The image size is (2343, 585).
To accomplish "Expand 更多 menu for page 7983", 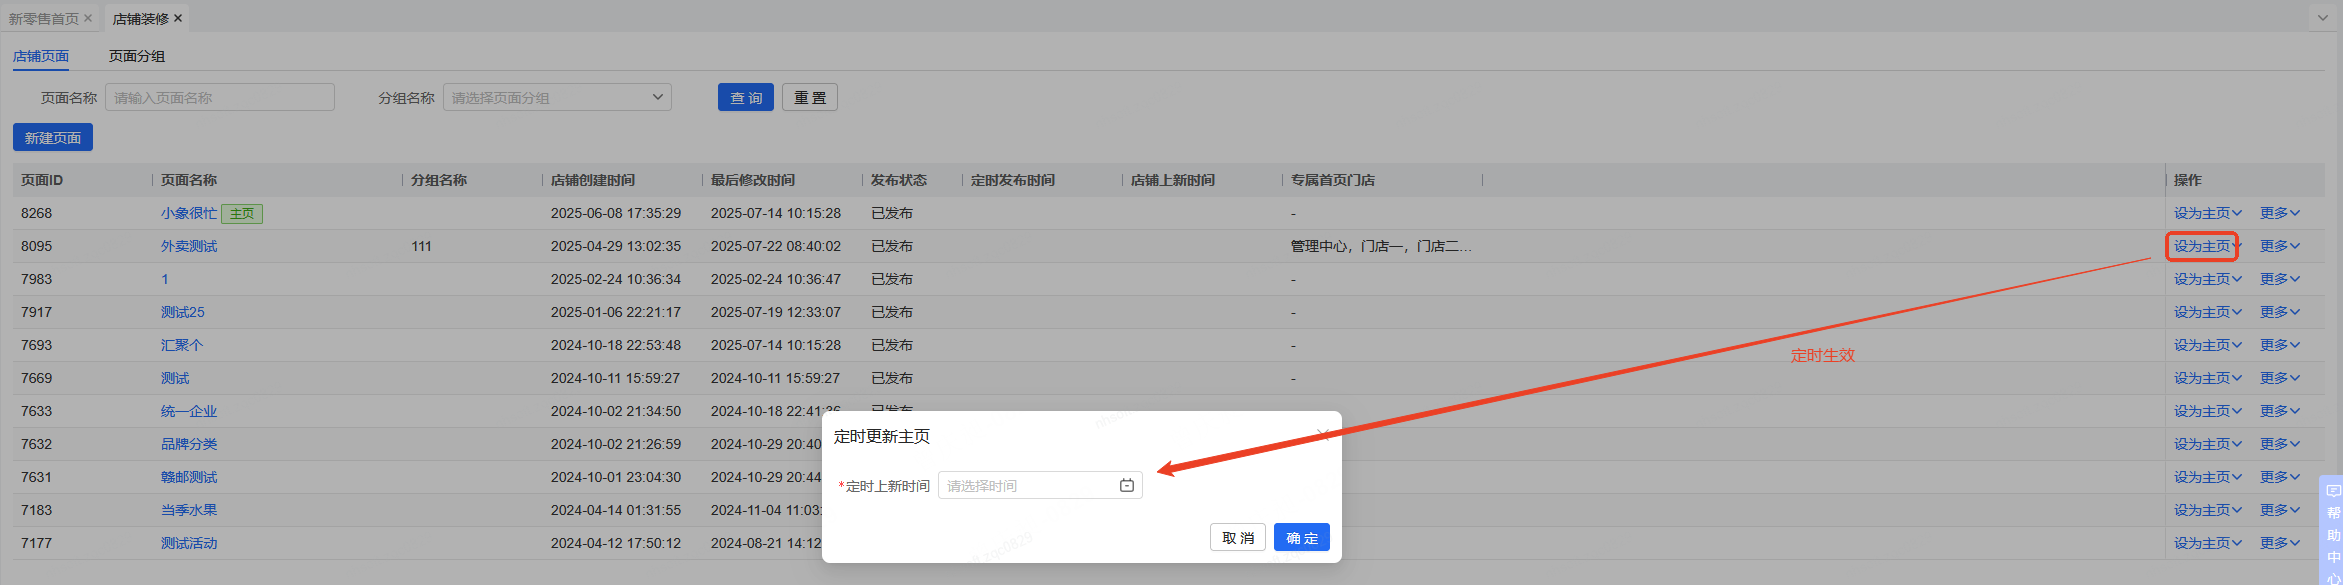I will [x=2280, y=279].
